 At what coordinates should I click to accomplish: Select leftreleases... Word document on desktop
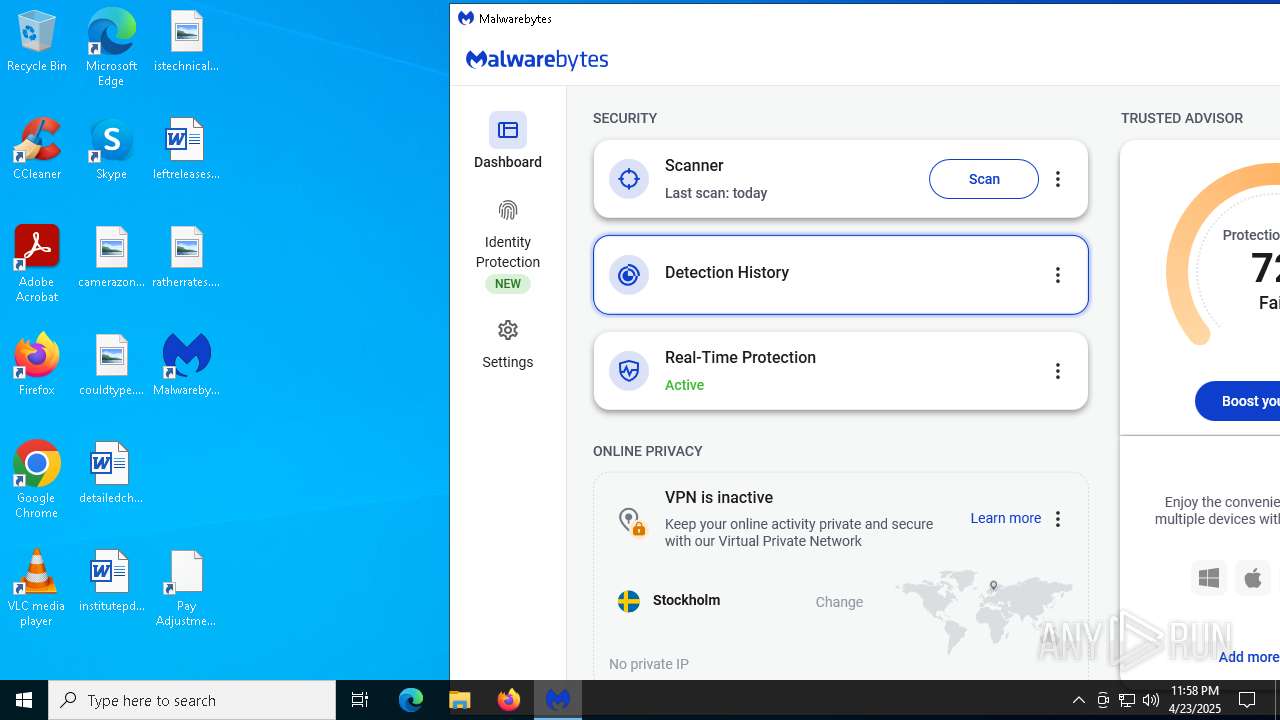[x=186, y=149]
